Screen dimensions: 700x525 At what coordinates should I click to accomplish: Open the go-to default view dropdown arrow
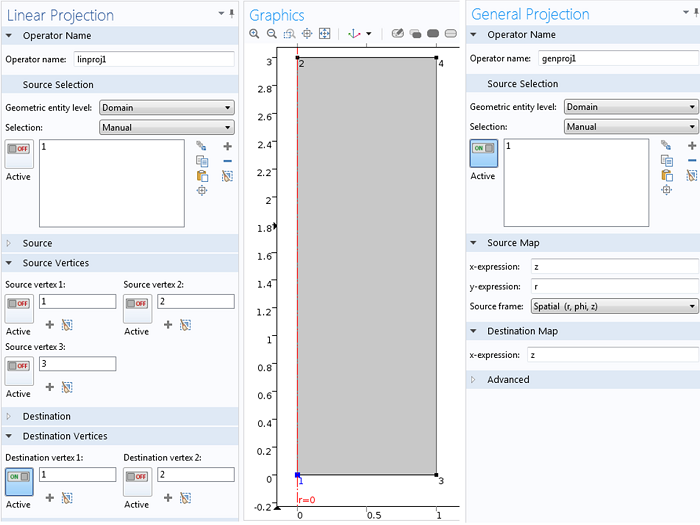pyautogui.click(x=368, y=34)
